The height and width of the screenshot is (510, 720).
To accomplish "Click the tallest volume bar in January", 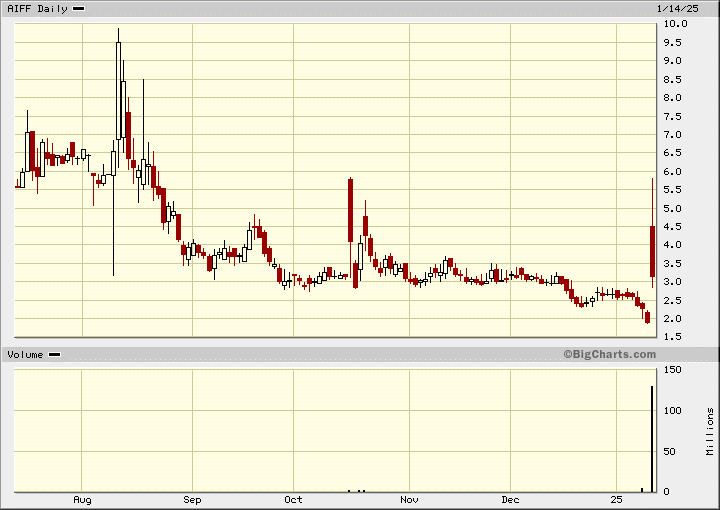I will point(652,439).
